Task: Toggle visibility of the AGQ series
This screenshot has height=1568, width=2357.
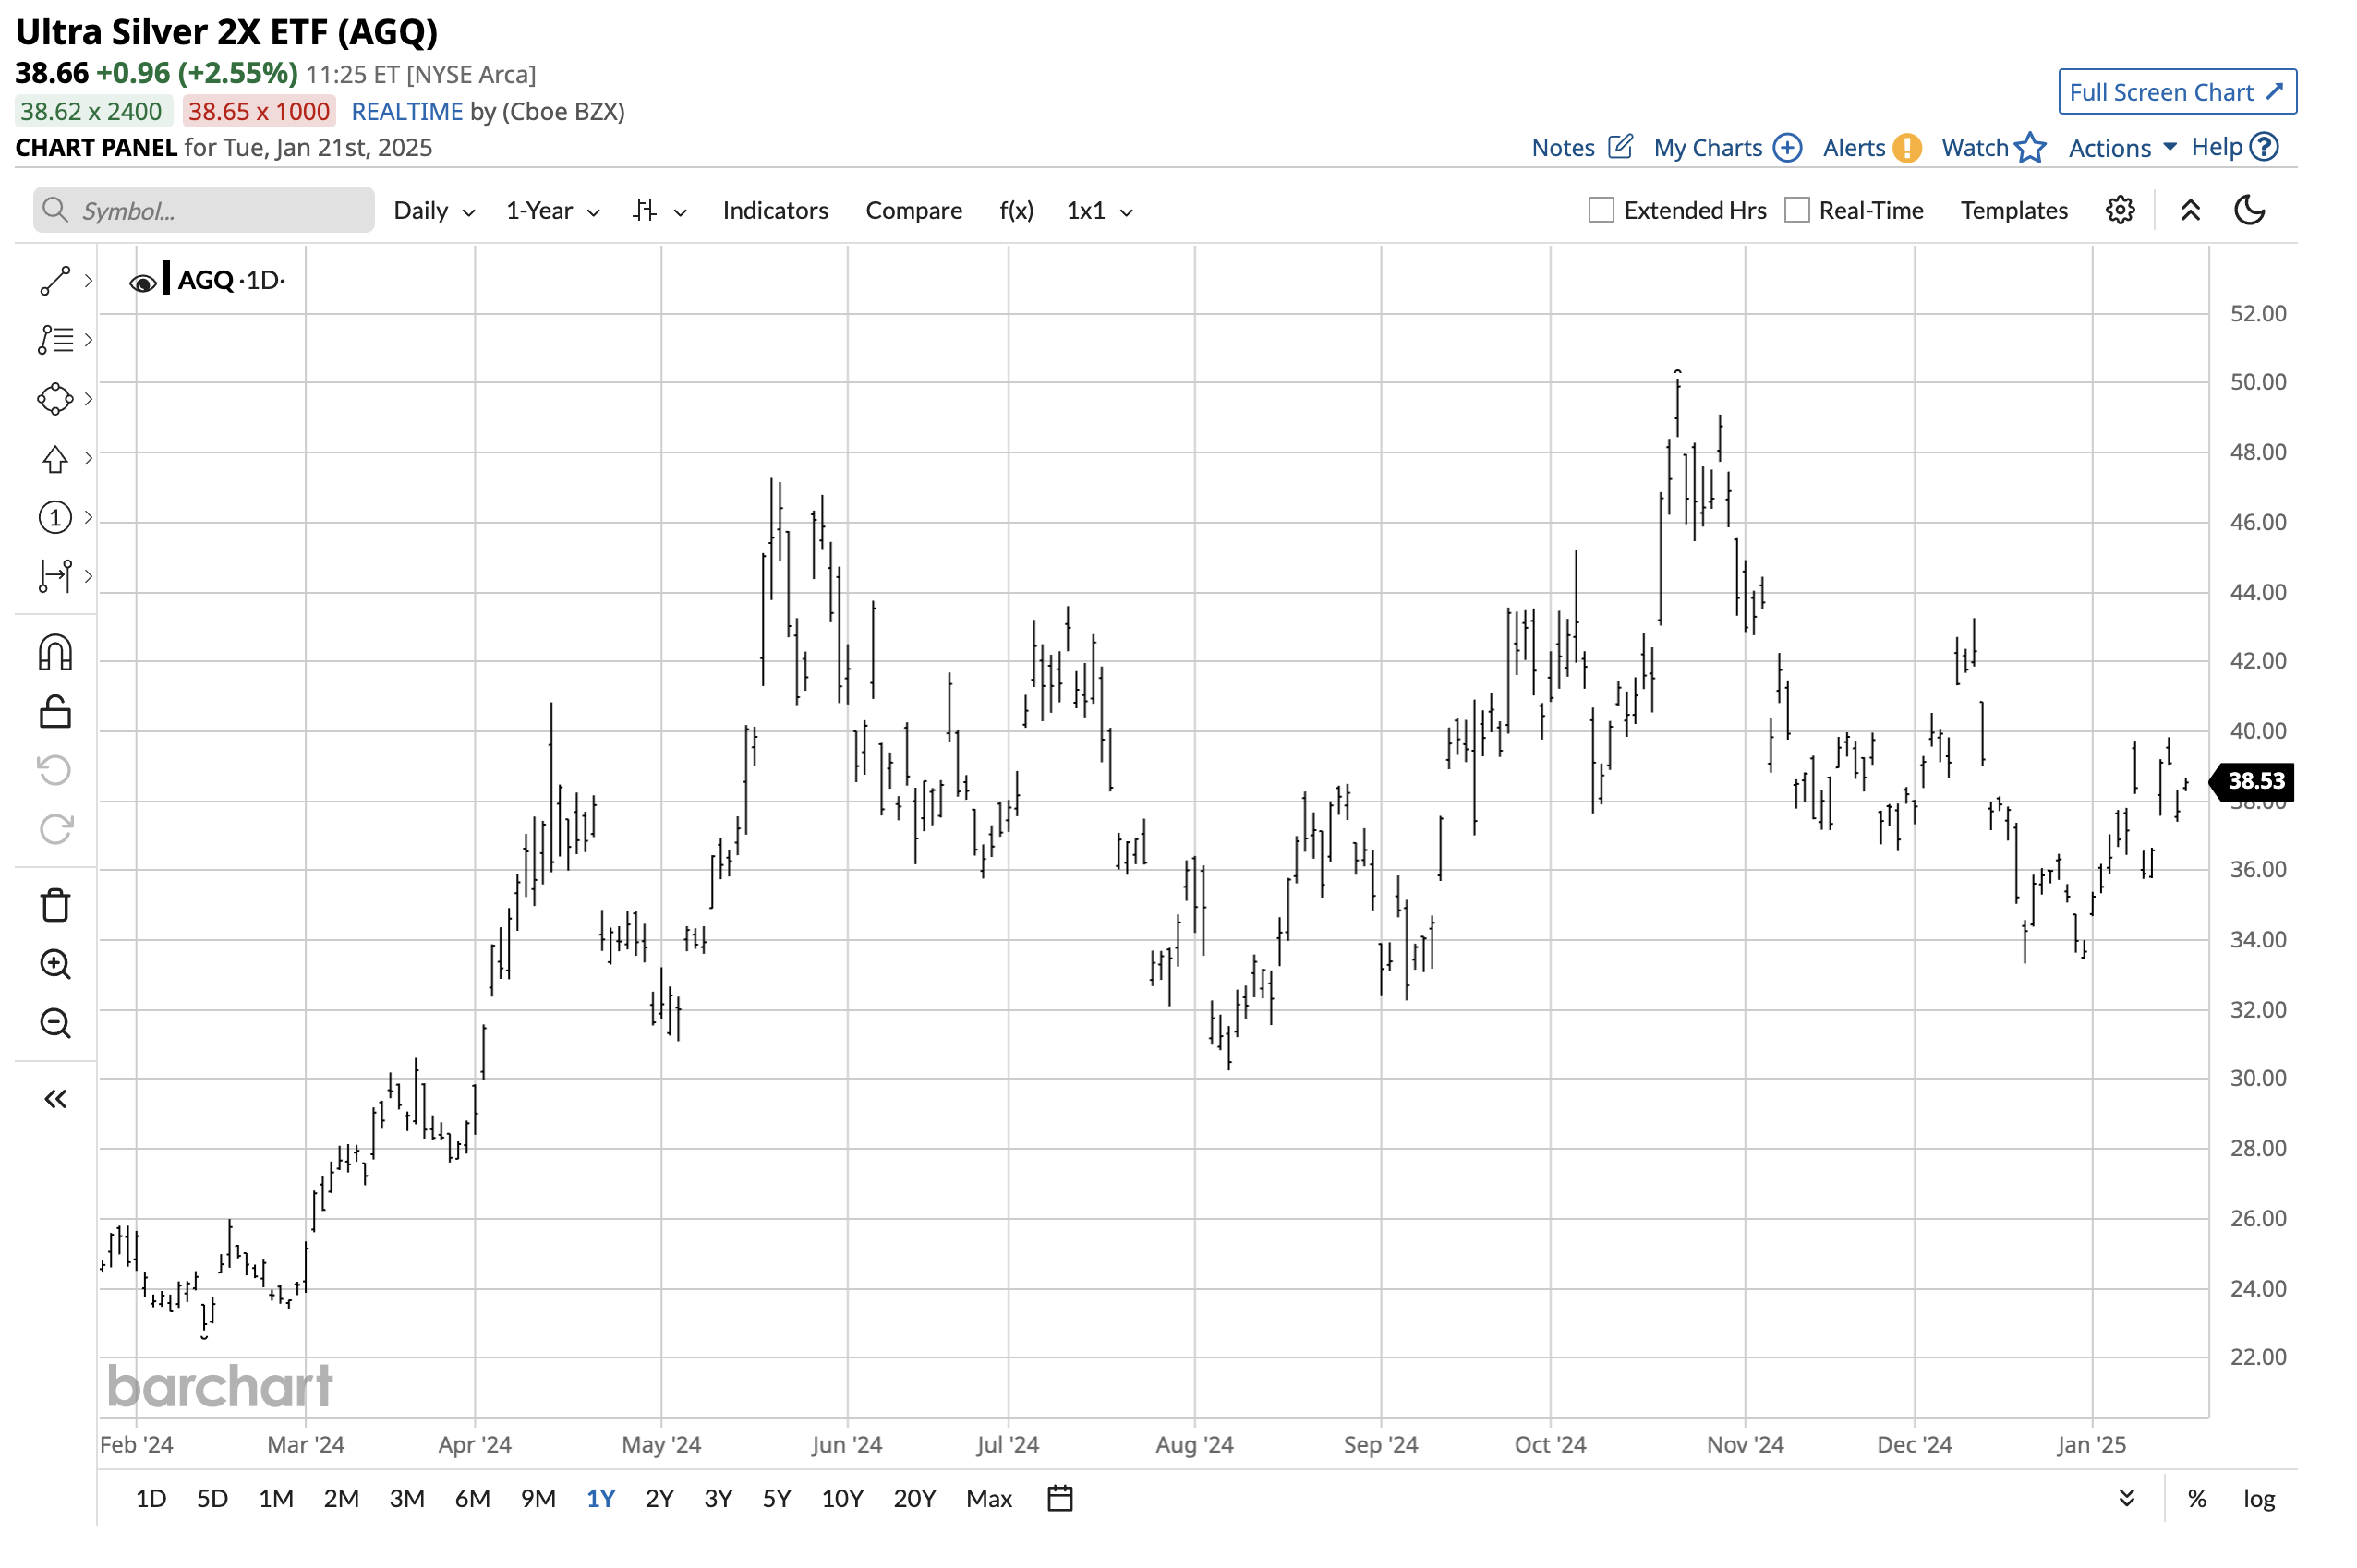Action: (143, 281)
